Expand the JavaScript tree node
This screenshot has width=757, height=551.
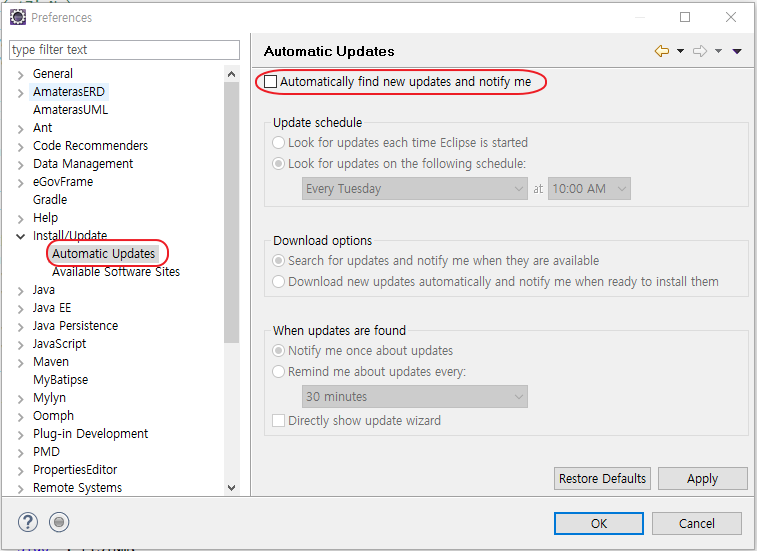pyautogui.click(x=20, y=345)
